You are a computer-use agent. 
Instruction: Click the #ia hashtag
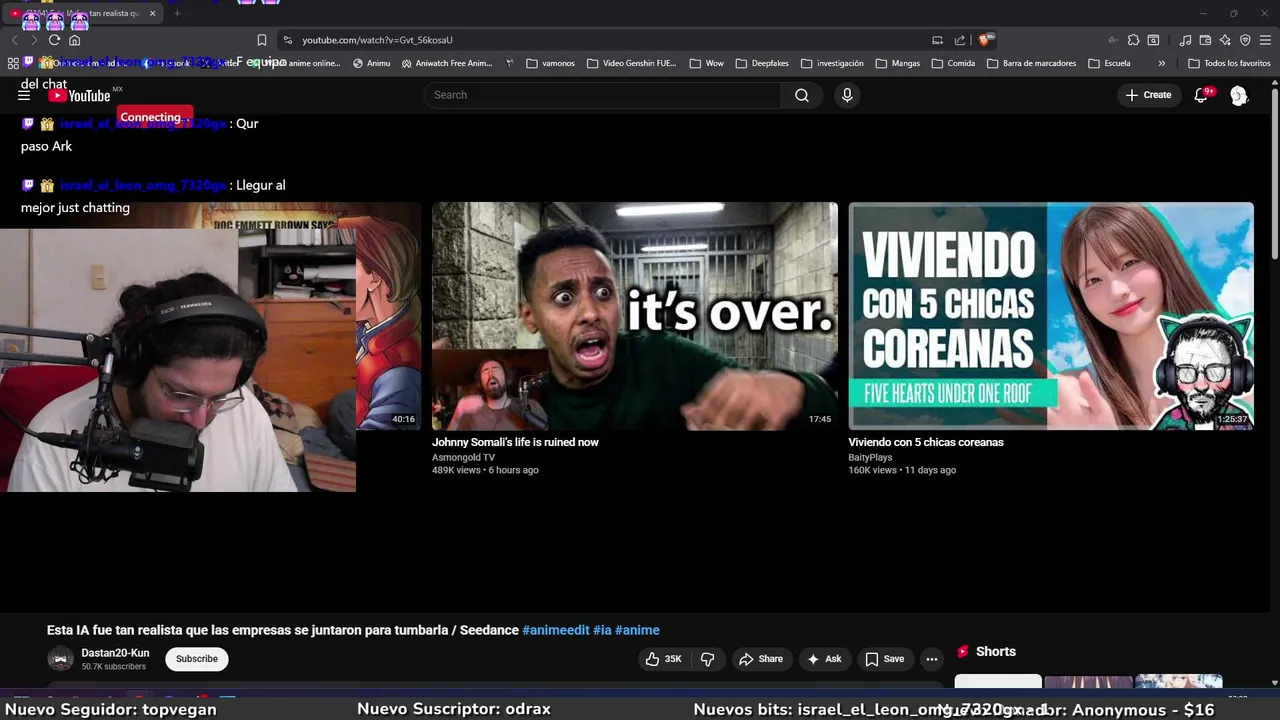602,630
